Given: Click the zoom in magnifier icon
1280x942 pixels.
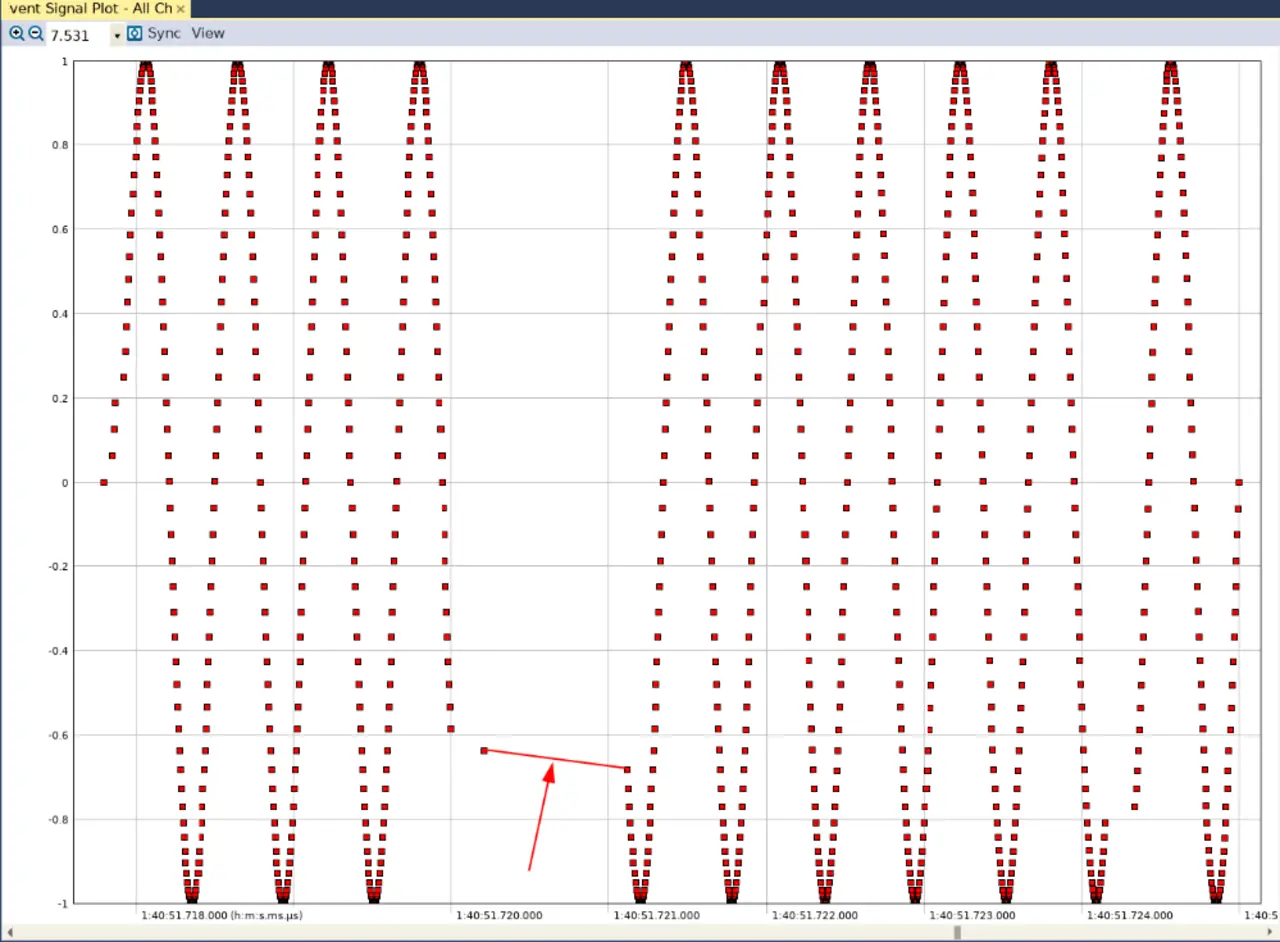Looking at the screenshot, I should coord(16,34).
